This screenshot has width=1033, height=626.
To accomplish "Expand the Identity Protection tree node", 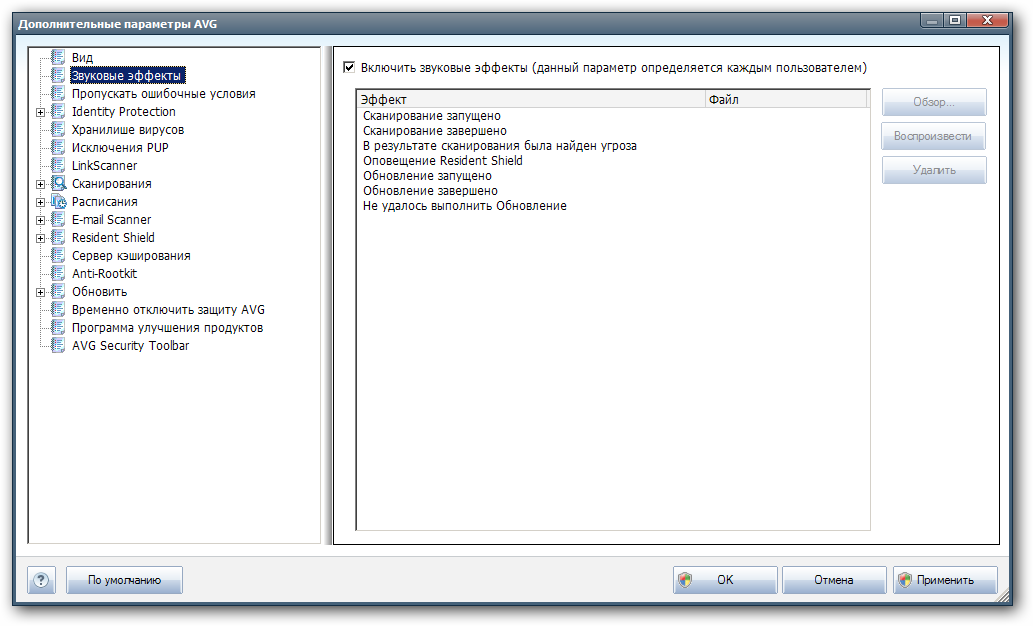I will coord(41,113).
